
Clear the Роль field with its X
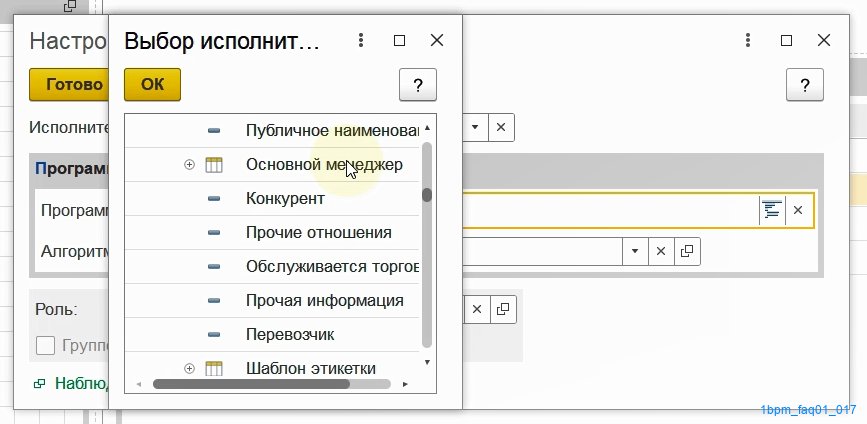click(x=477, y=309)
